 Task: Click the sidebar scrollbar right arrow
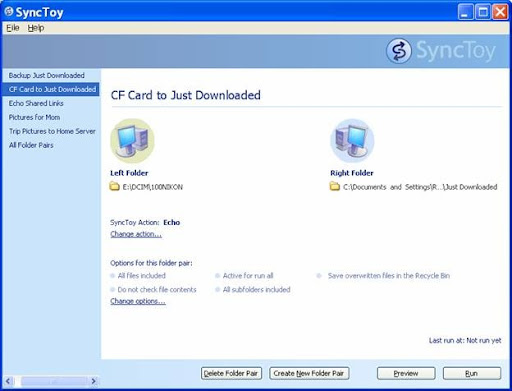[94, 381]
